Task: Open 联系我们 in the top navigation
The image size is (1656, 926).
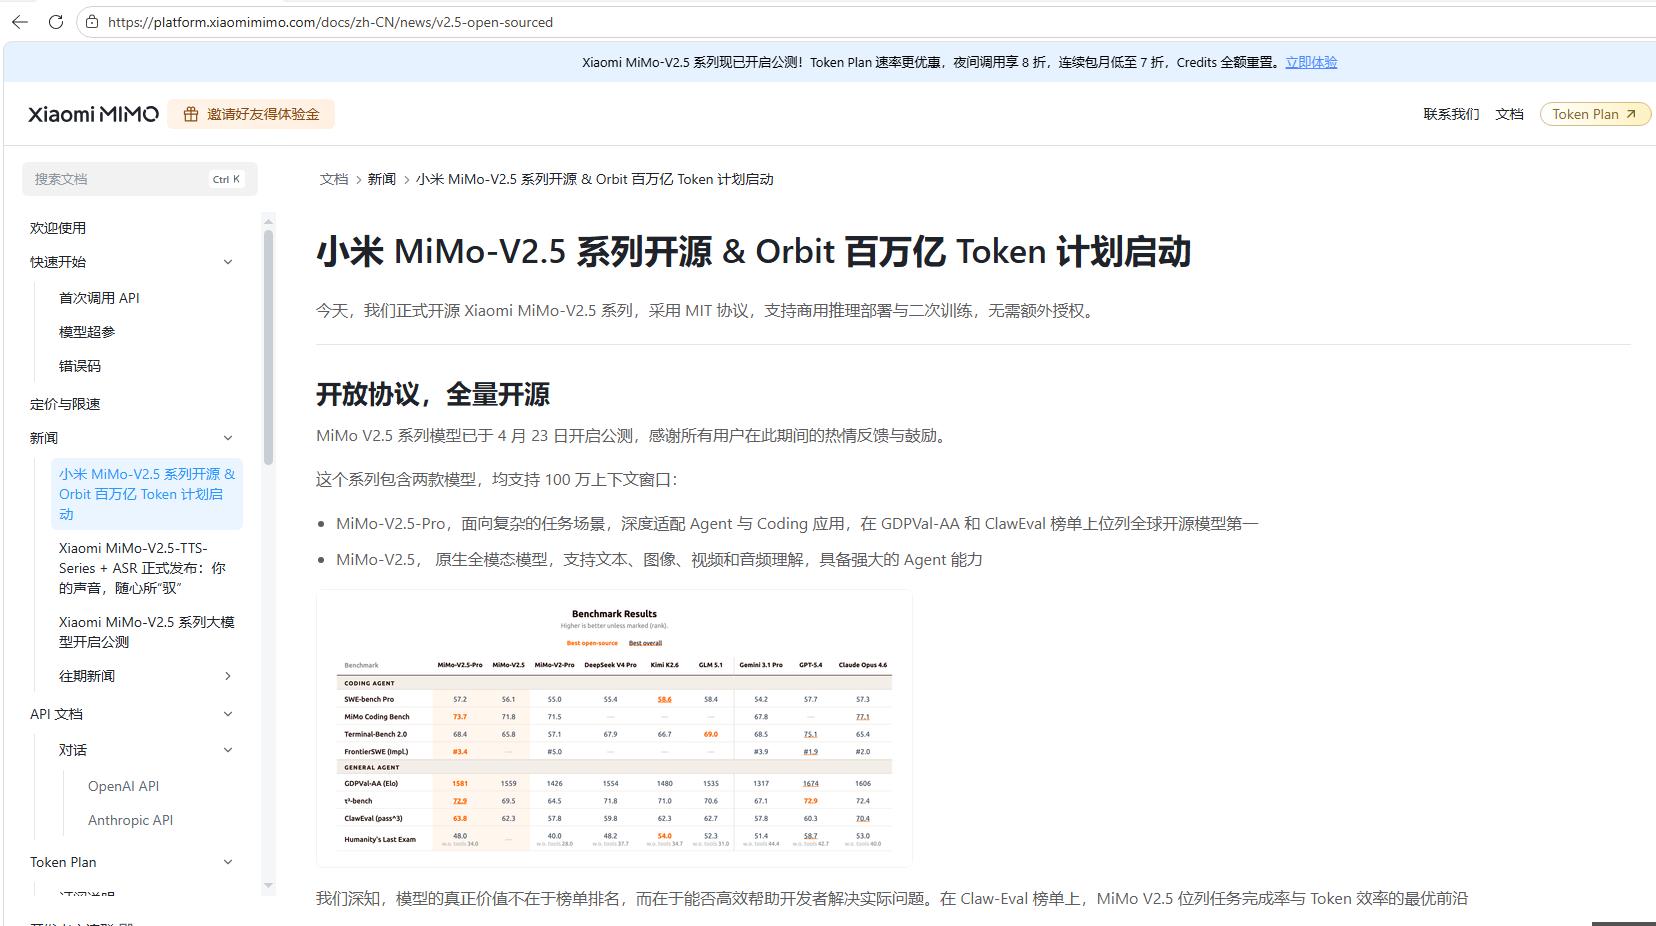Action: click(x=1451, y=114)
